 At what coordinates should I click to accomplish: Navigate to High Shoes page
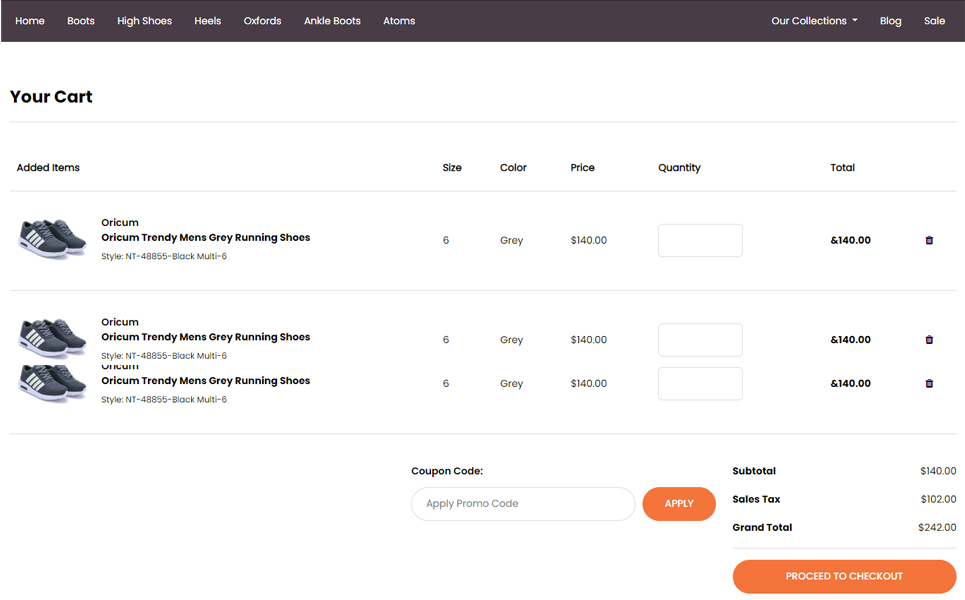[144, 21]
